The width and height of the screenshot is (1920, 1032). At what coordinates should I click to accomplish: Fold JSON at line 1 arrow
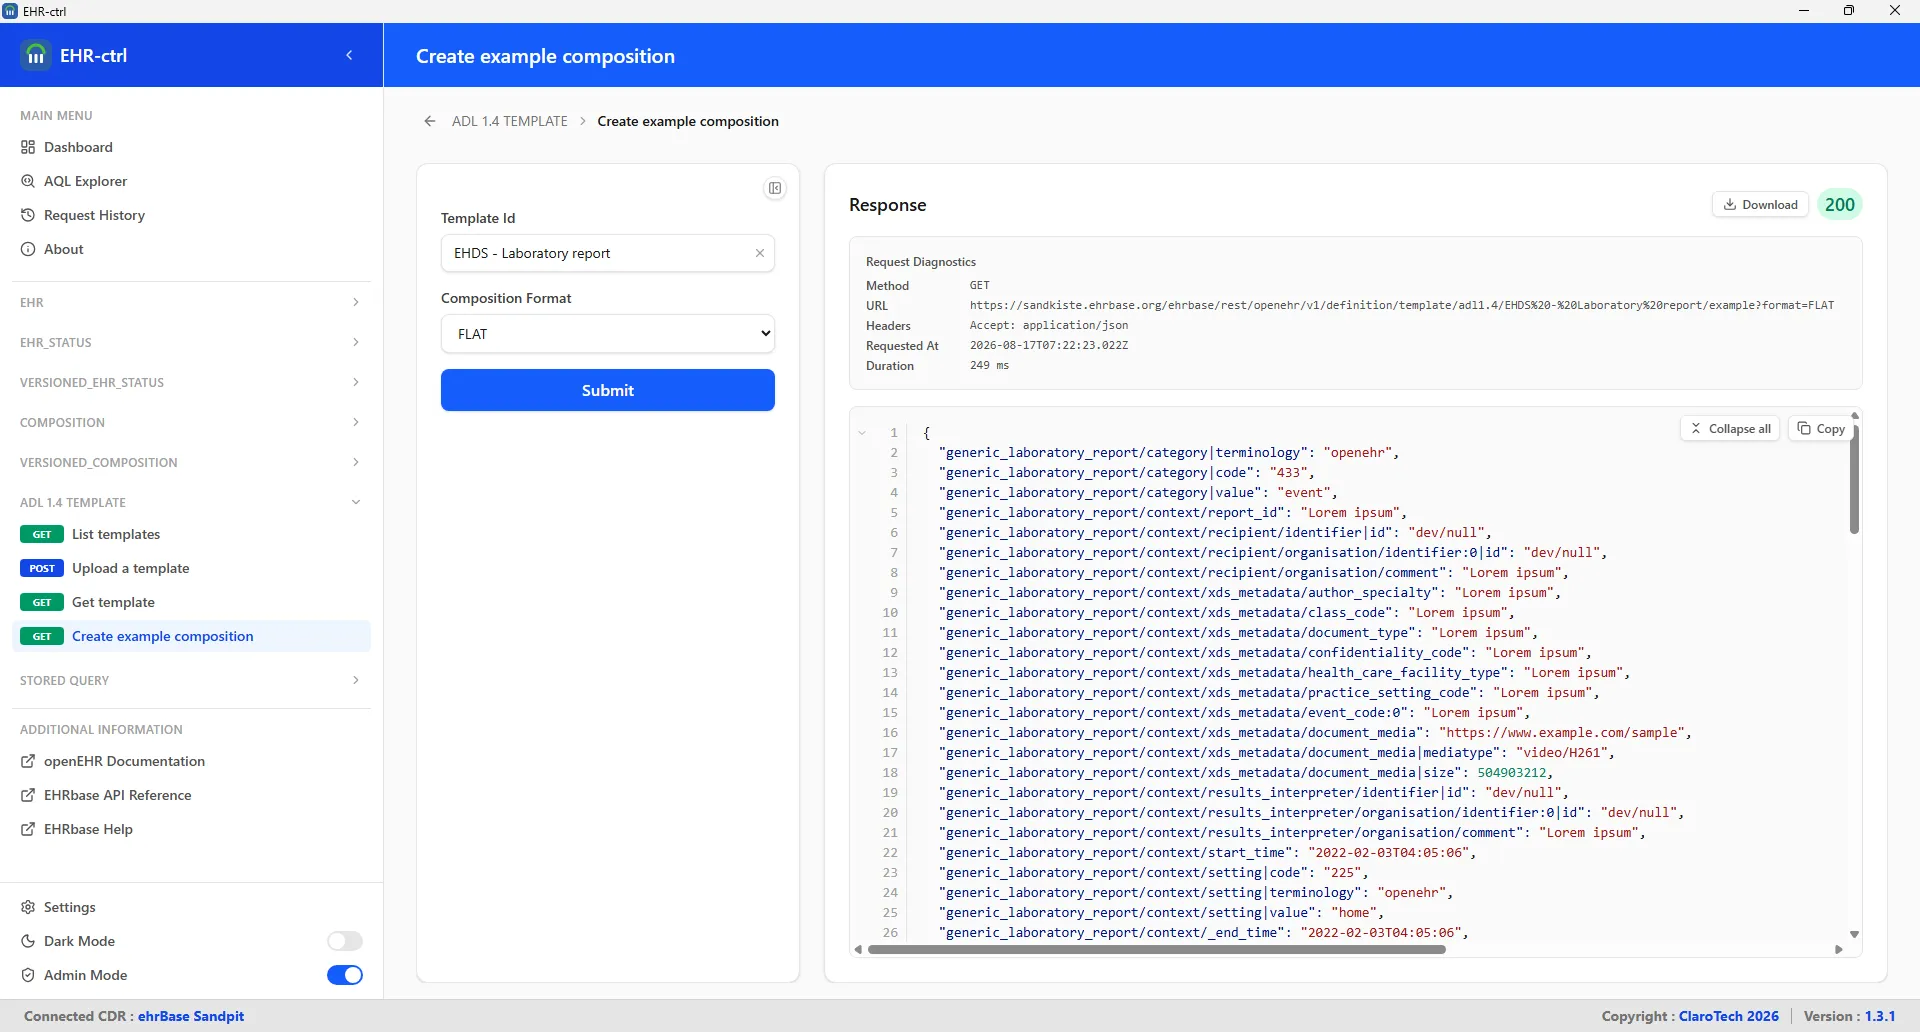coord(862,433)
